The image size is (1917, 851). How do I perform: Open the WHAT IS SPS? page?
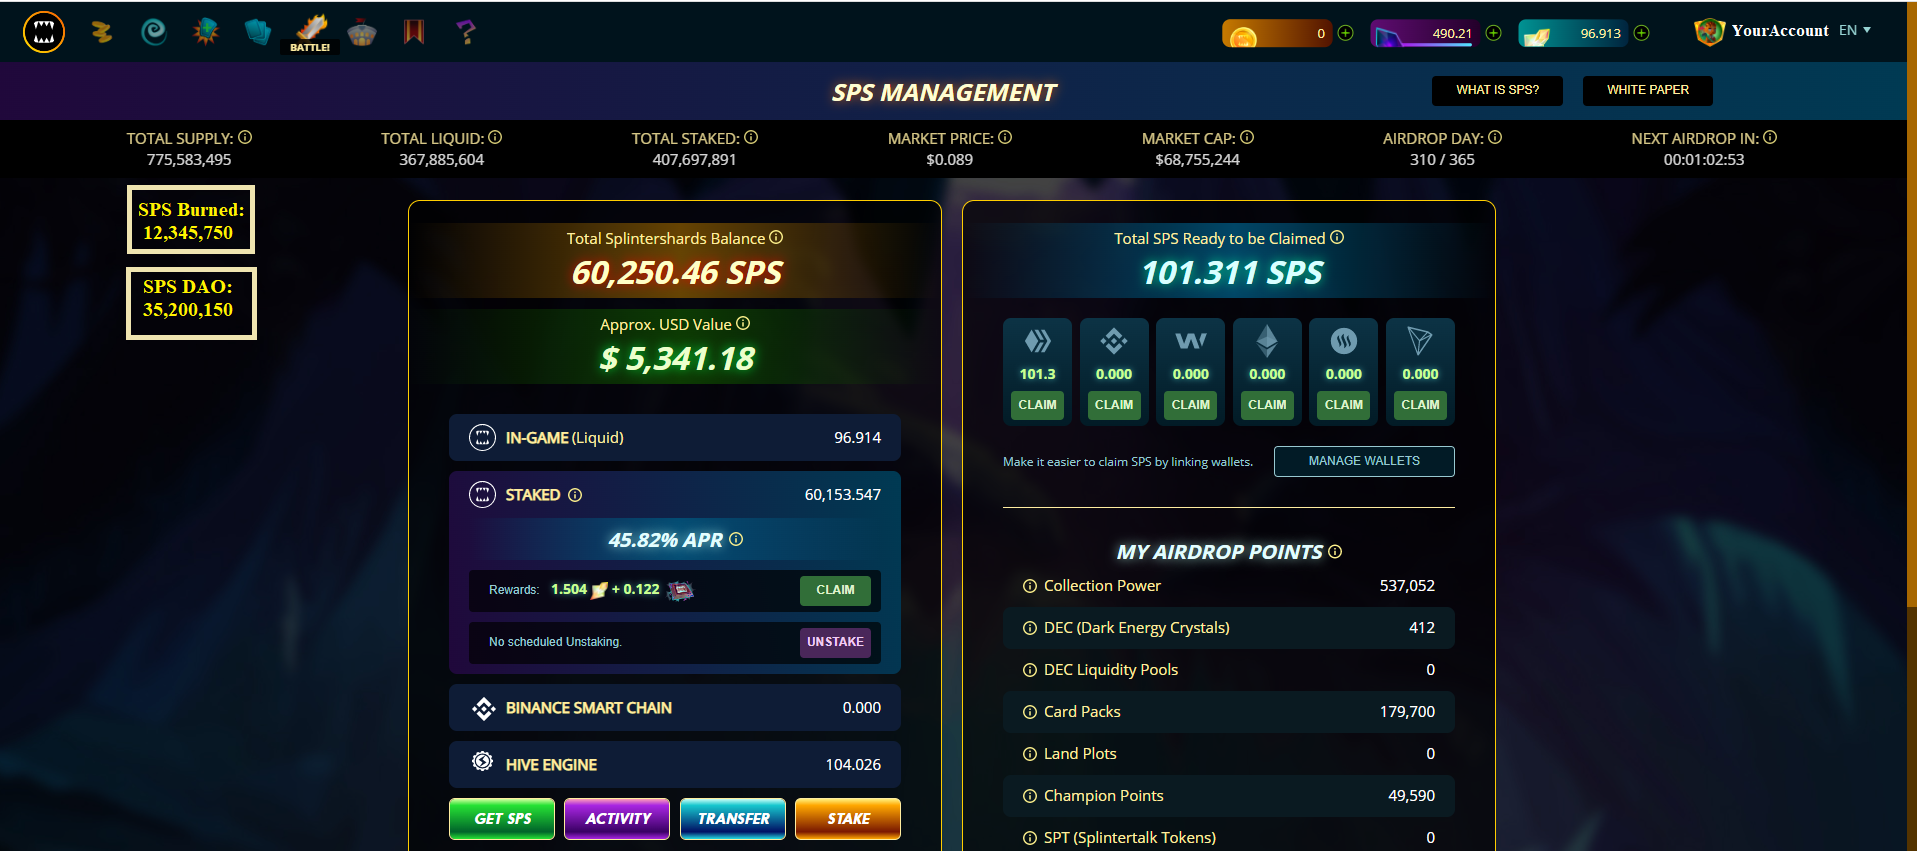pyautogui.click(x=1497, y=90)
